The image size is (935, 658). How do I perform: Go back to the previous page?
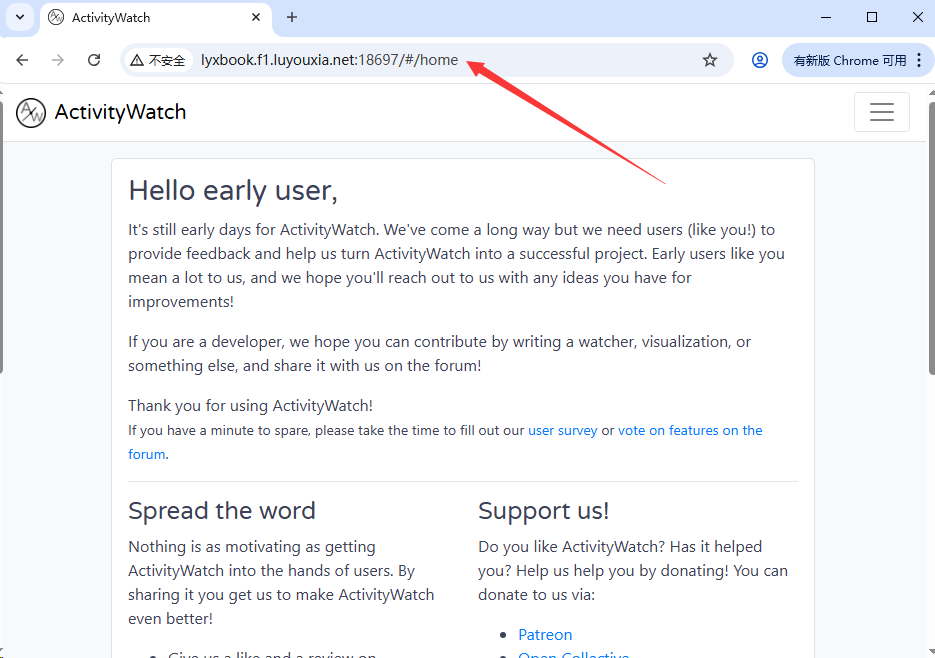coord(22,60)
